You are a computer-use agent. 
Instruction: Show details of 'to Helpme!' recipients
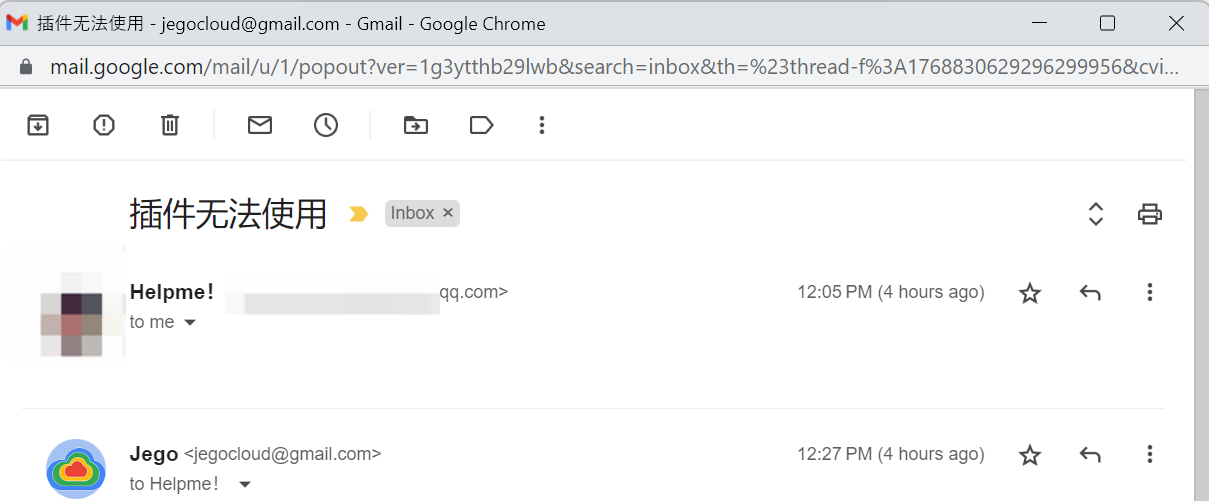coord(245,485)
